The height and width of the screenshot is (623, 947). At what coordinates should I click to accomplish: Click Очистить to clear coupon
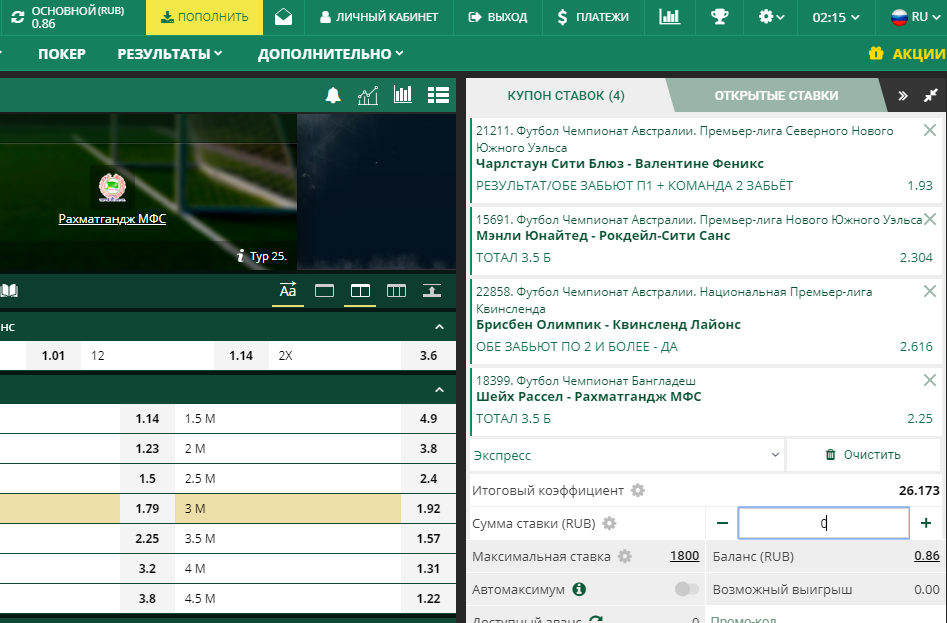coord(863,455)
